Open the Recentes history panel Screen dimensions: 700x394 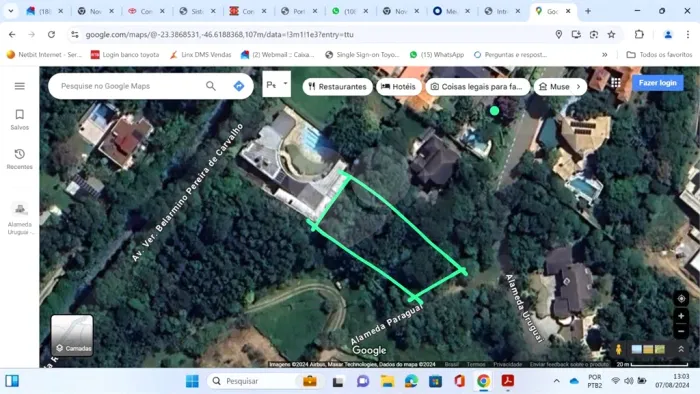pos(20,159)
